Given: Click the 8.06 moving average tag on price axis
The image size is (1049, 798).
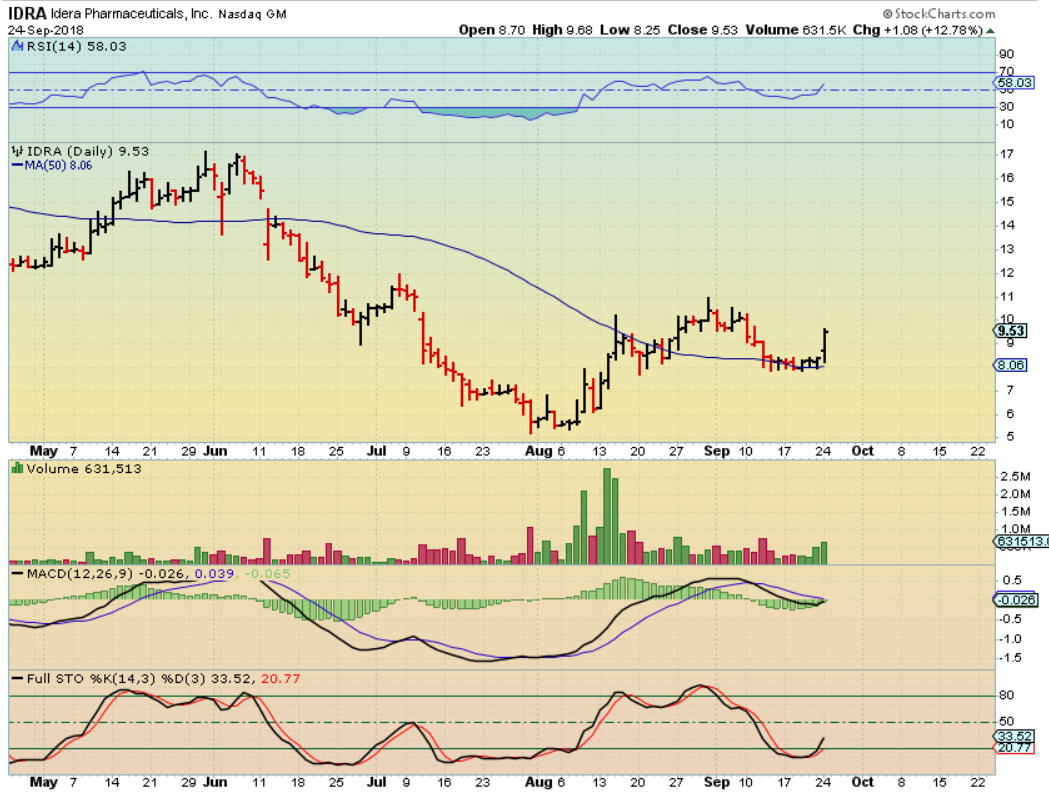Looking at the screenshot, I should click(x=1010, y=365).
